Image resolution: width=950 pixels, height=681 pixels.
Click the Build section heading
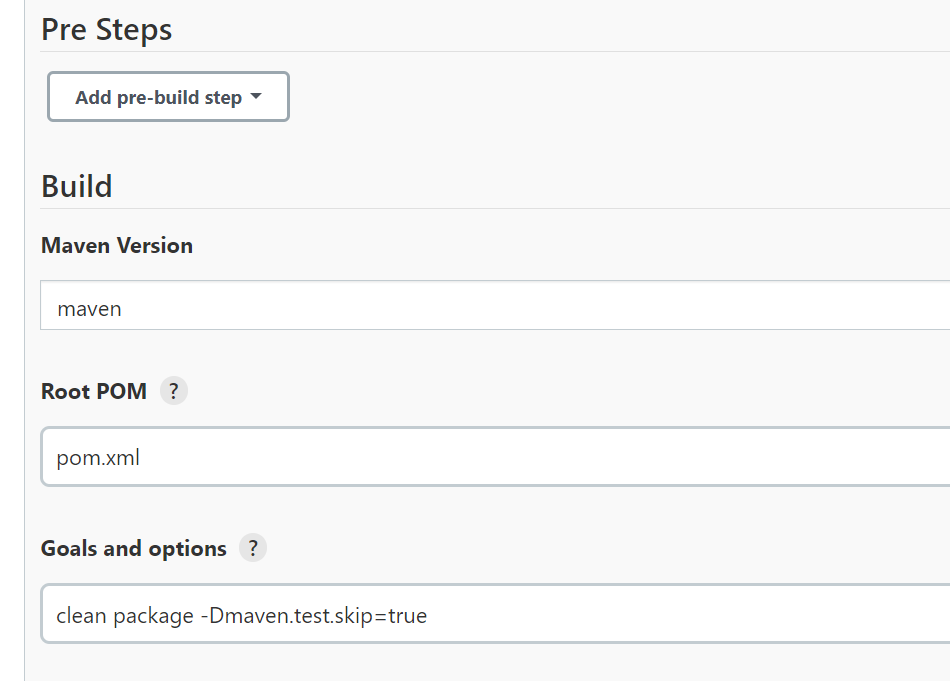(x=77, y=187)
